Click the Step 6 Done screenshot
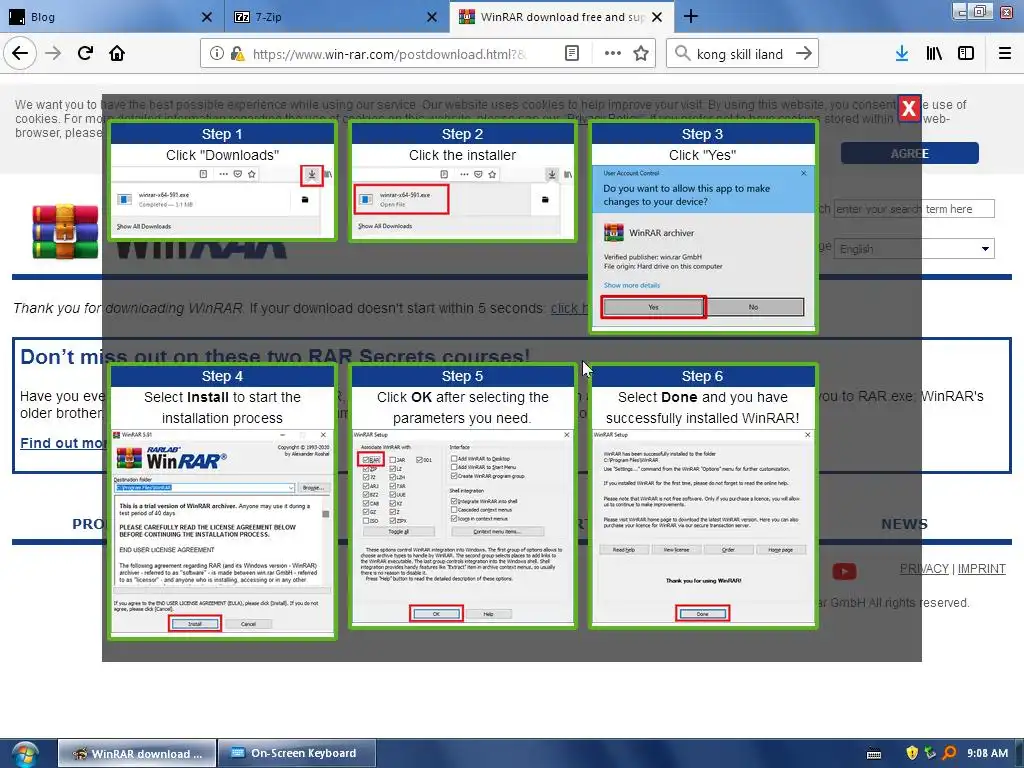This screenshot has height=768, width=1024. (703, 496)
